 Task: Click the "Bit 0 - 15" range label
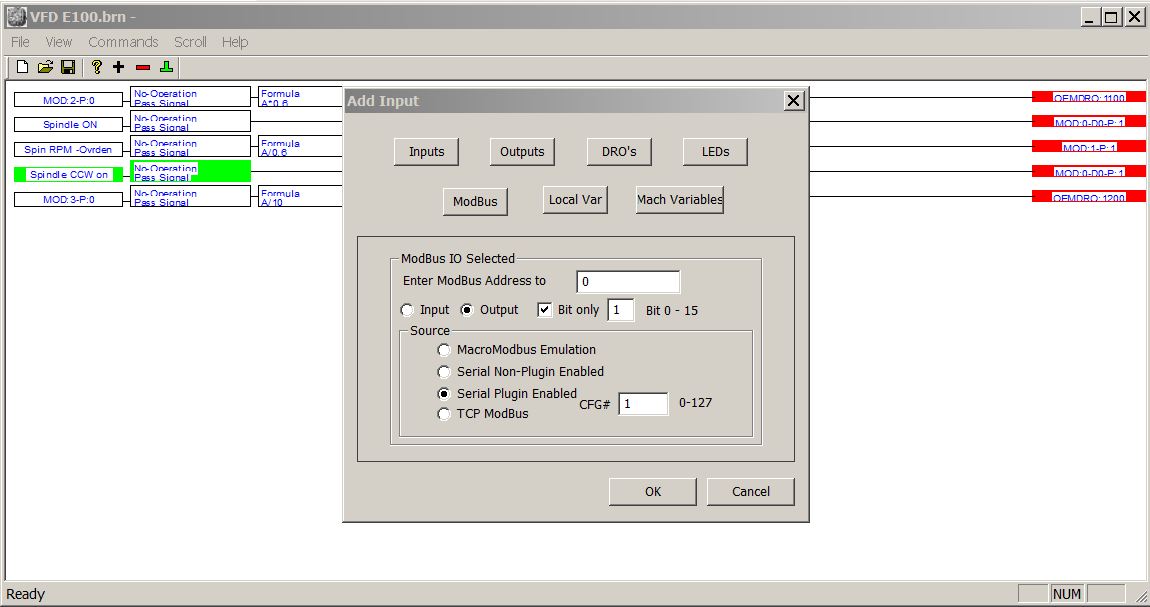[x=672, y=311]
